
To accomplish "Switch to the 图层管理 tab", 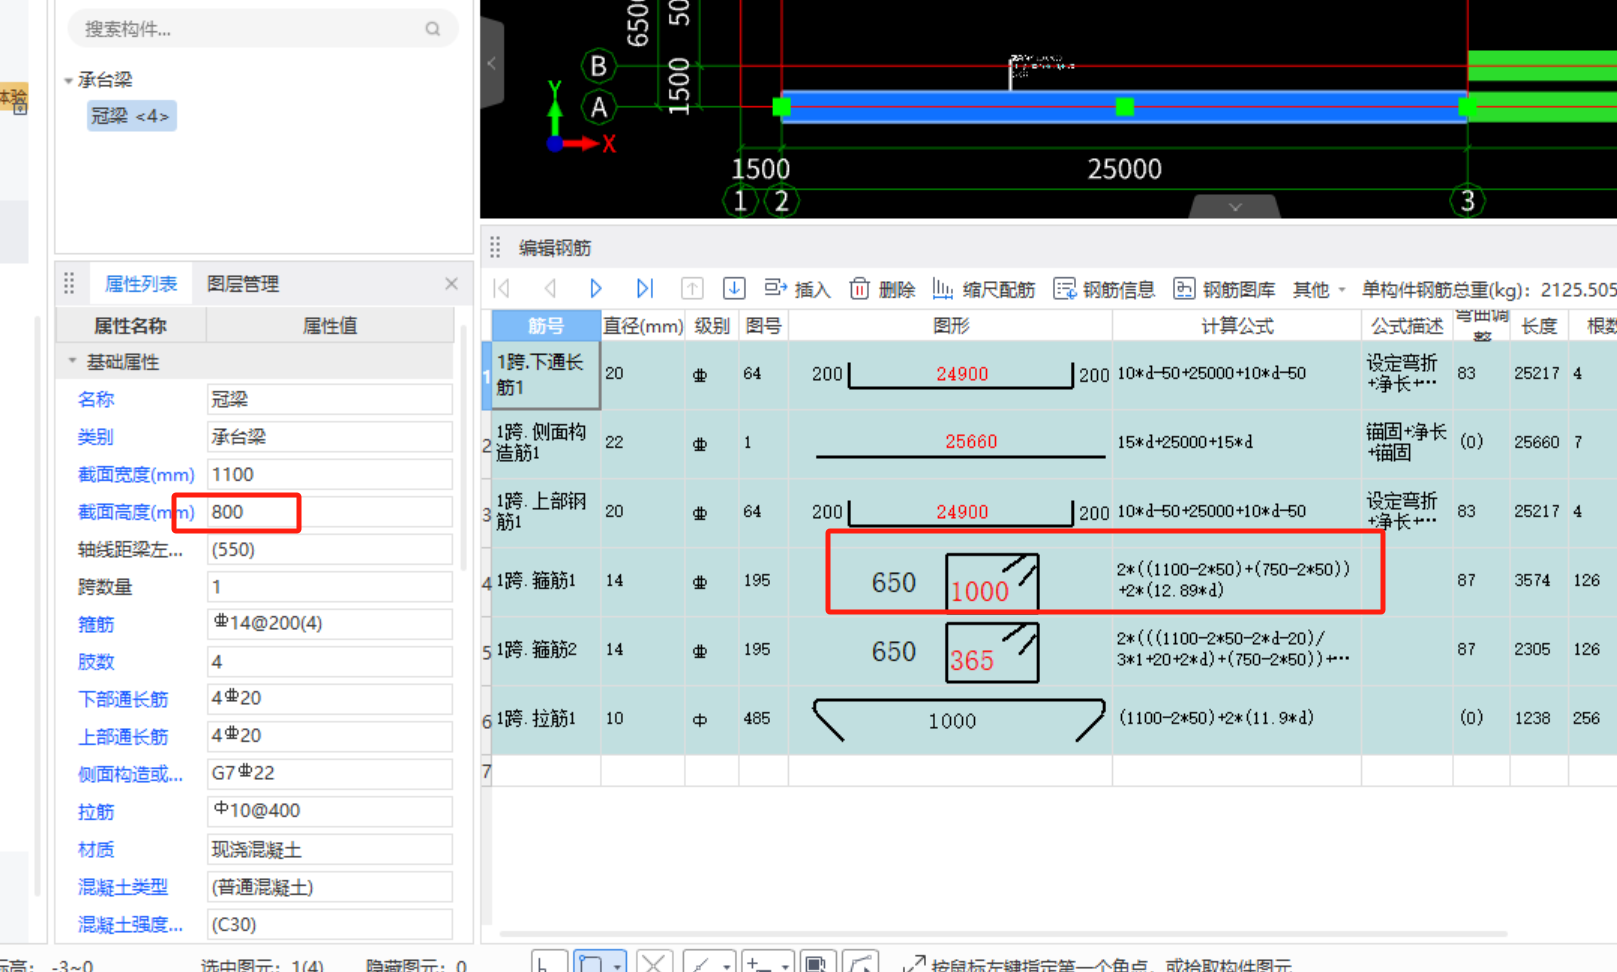I will 243,284.
